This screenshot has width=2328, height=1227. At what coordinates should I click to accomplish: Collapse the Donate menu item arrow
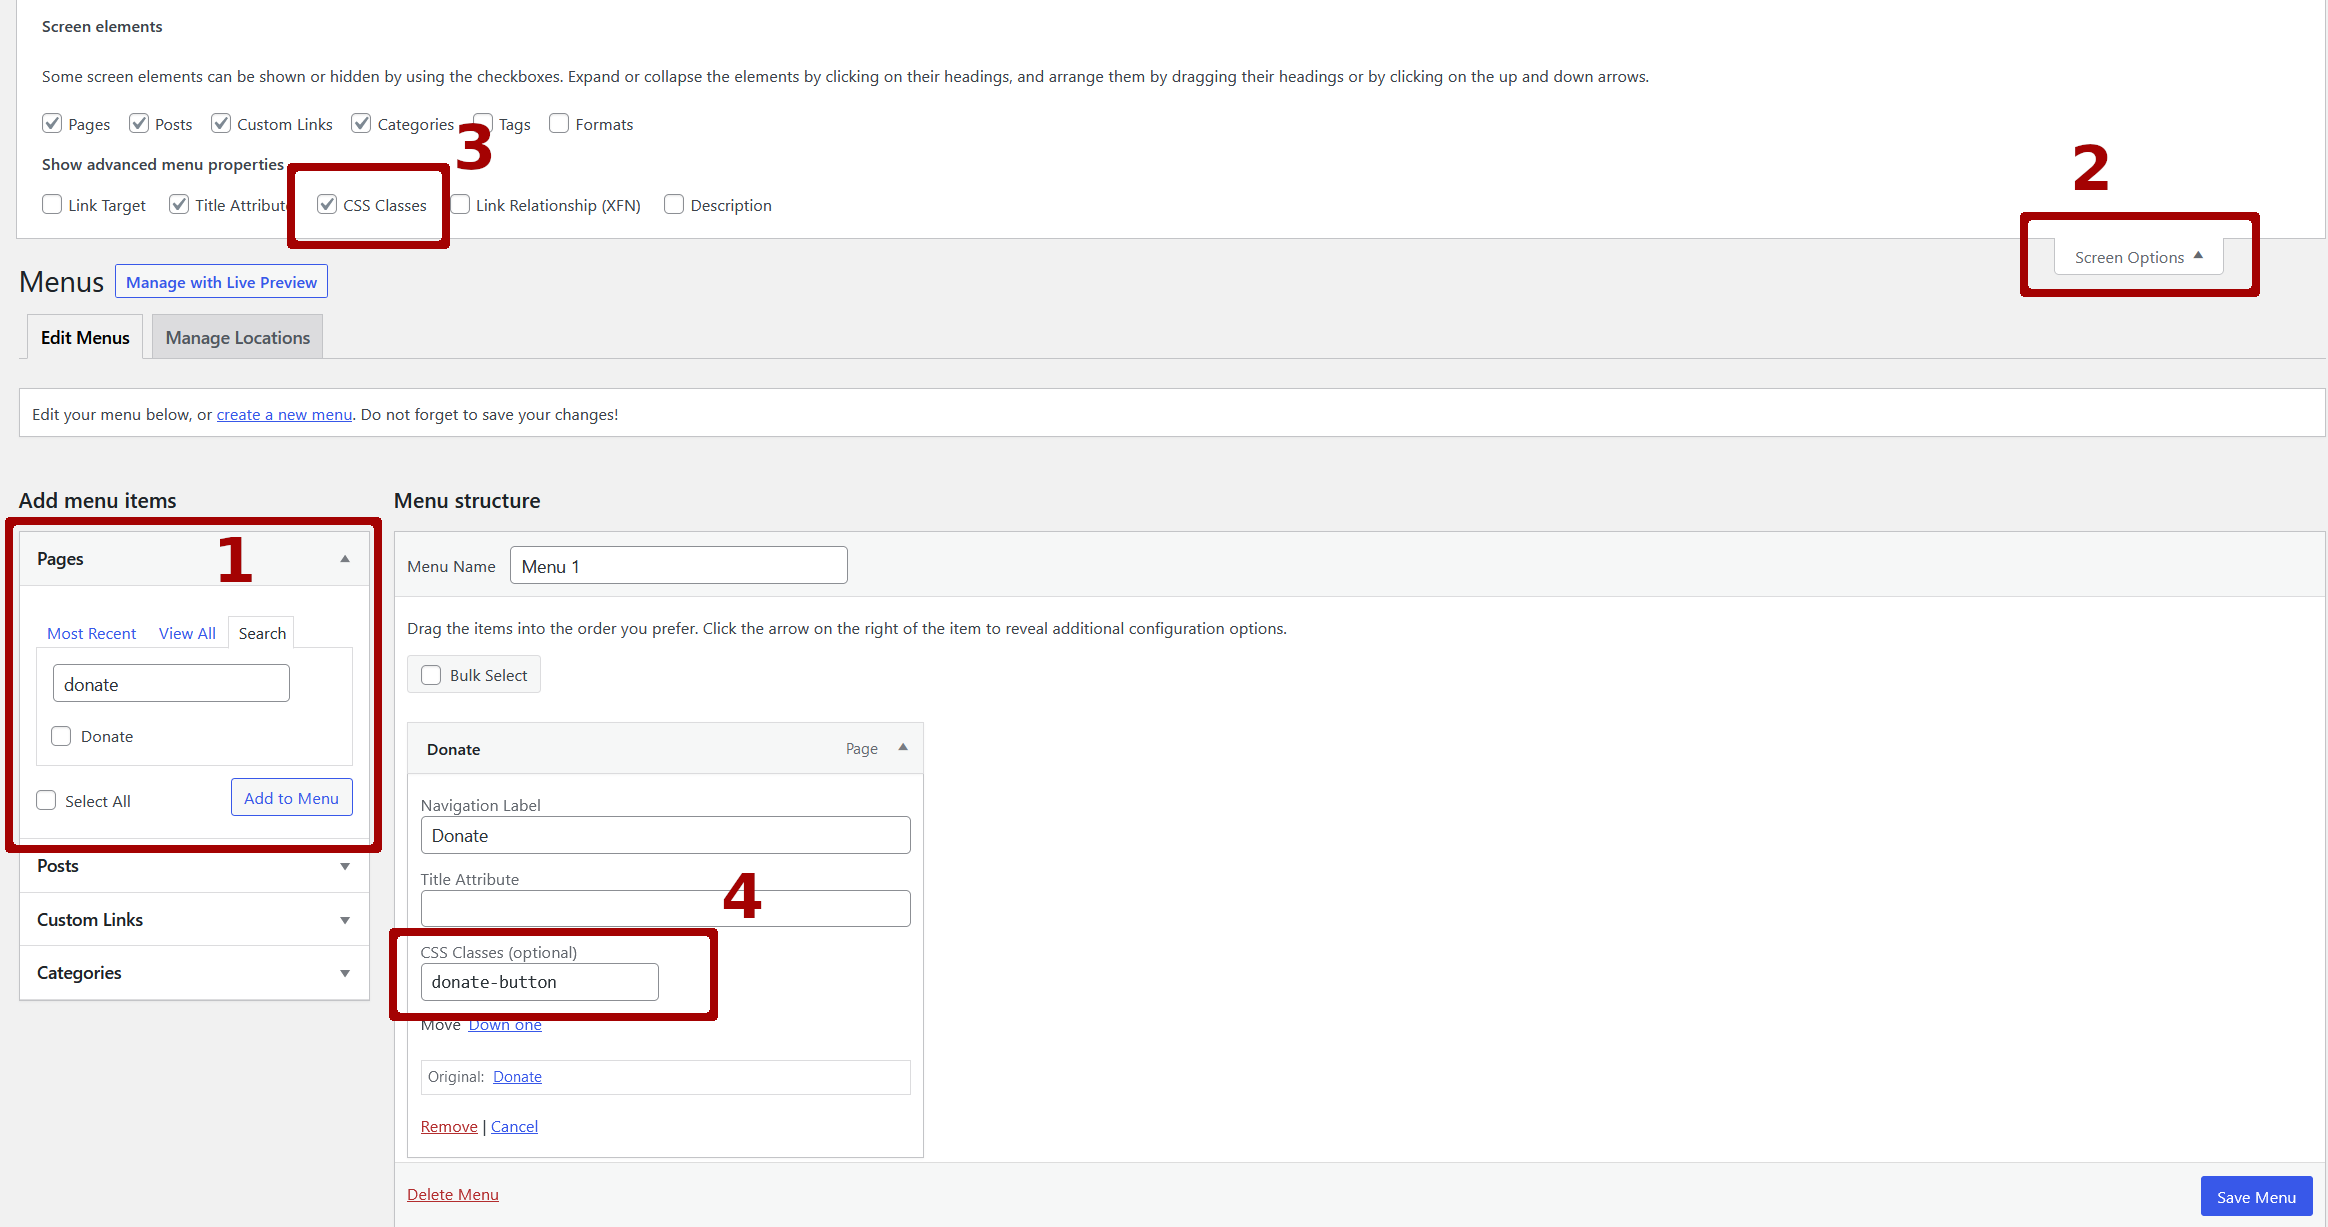pyautogui.click(x=903, y=748)
